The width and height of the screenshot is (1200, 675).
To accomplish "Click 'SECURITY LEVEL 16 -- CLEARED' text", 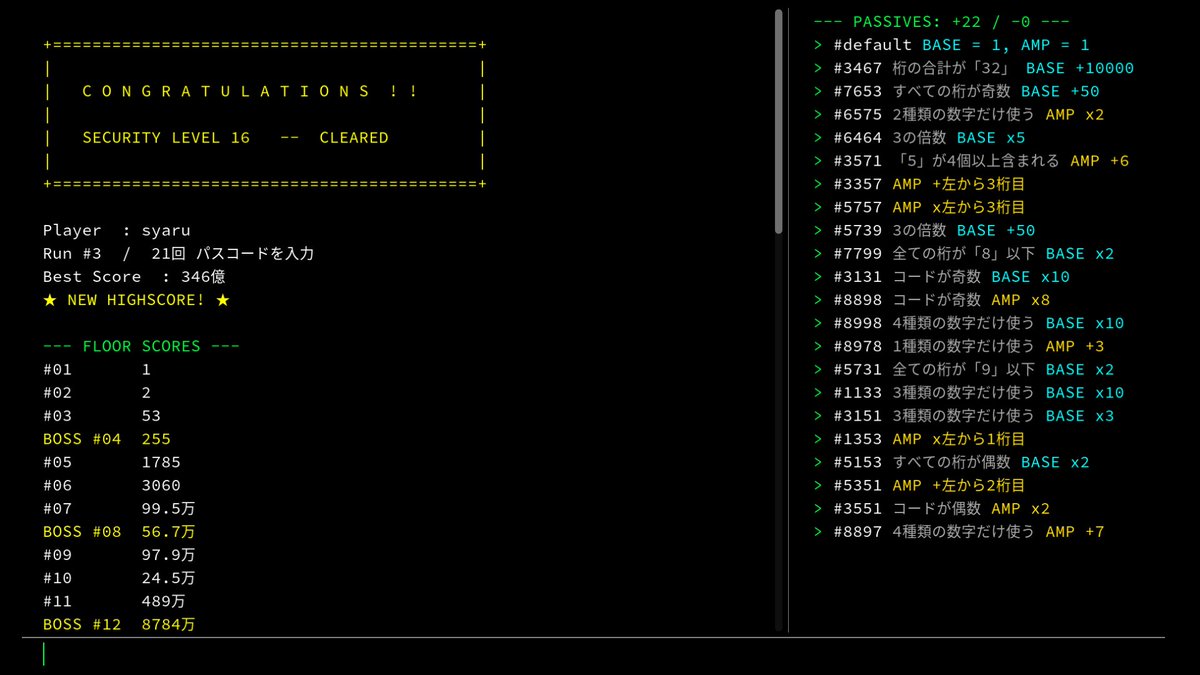I will point(235,138).
